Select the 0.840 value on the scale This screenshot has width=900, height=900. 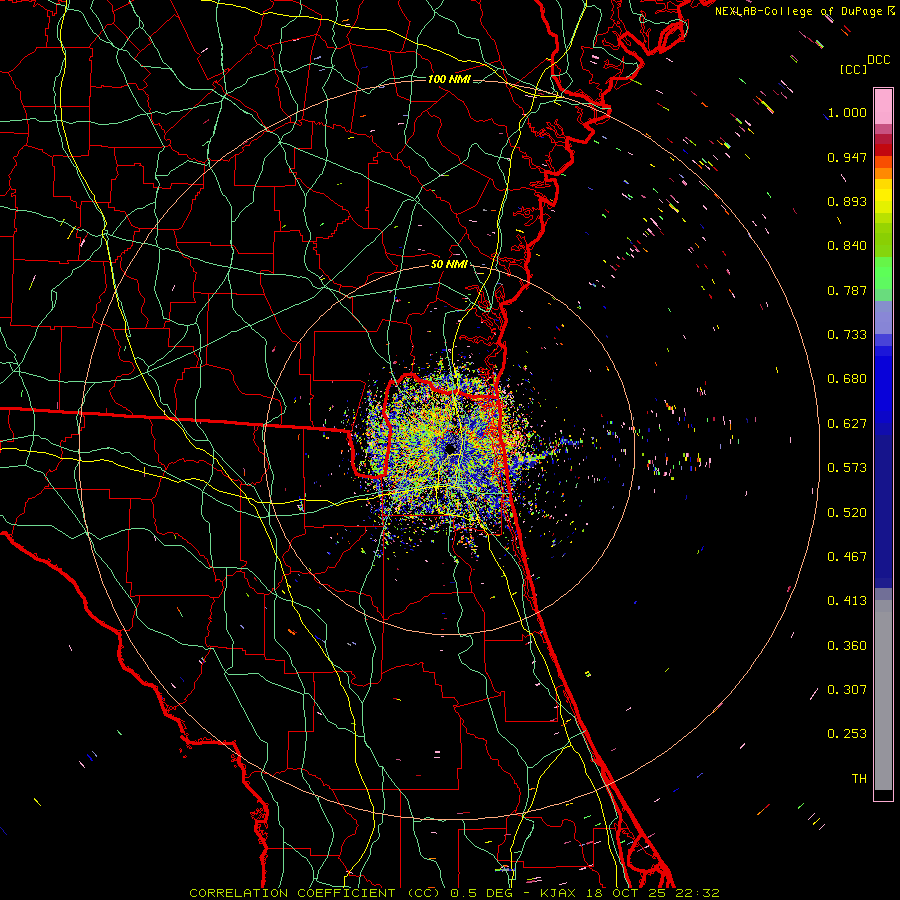pos(847,246)
